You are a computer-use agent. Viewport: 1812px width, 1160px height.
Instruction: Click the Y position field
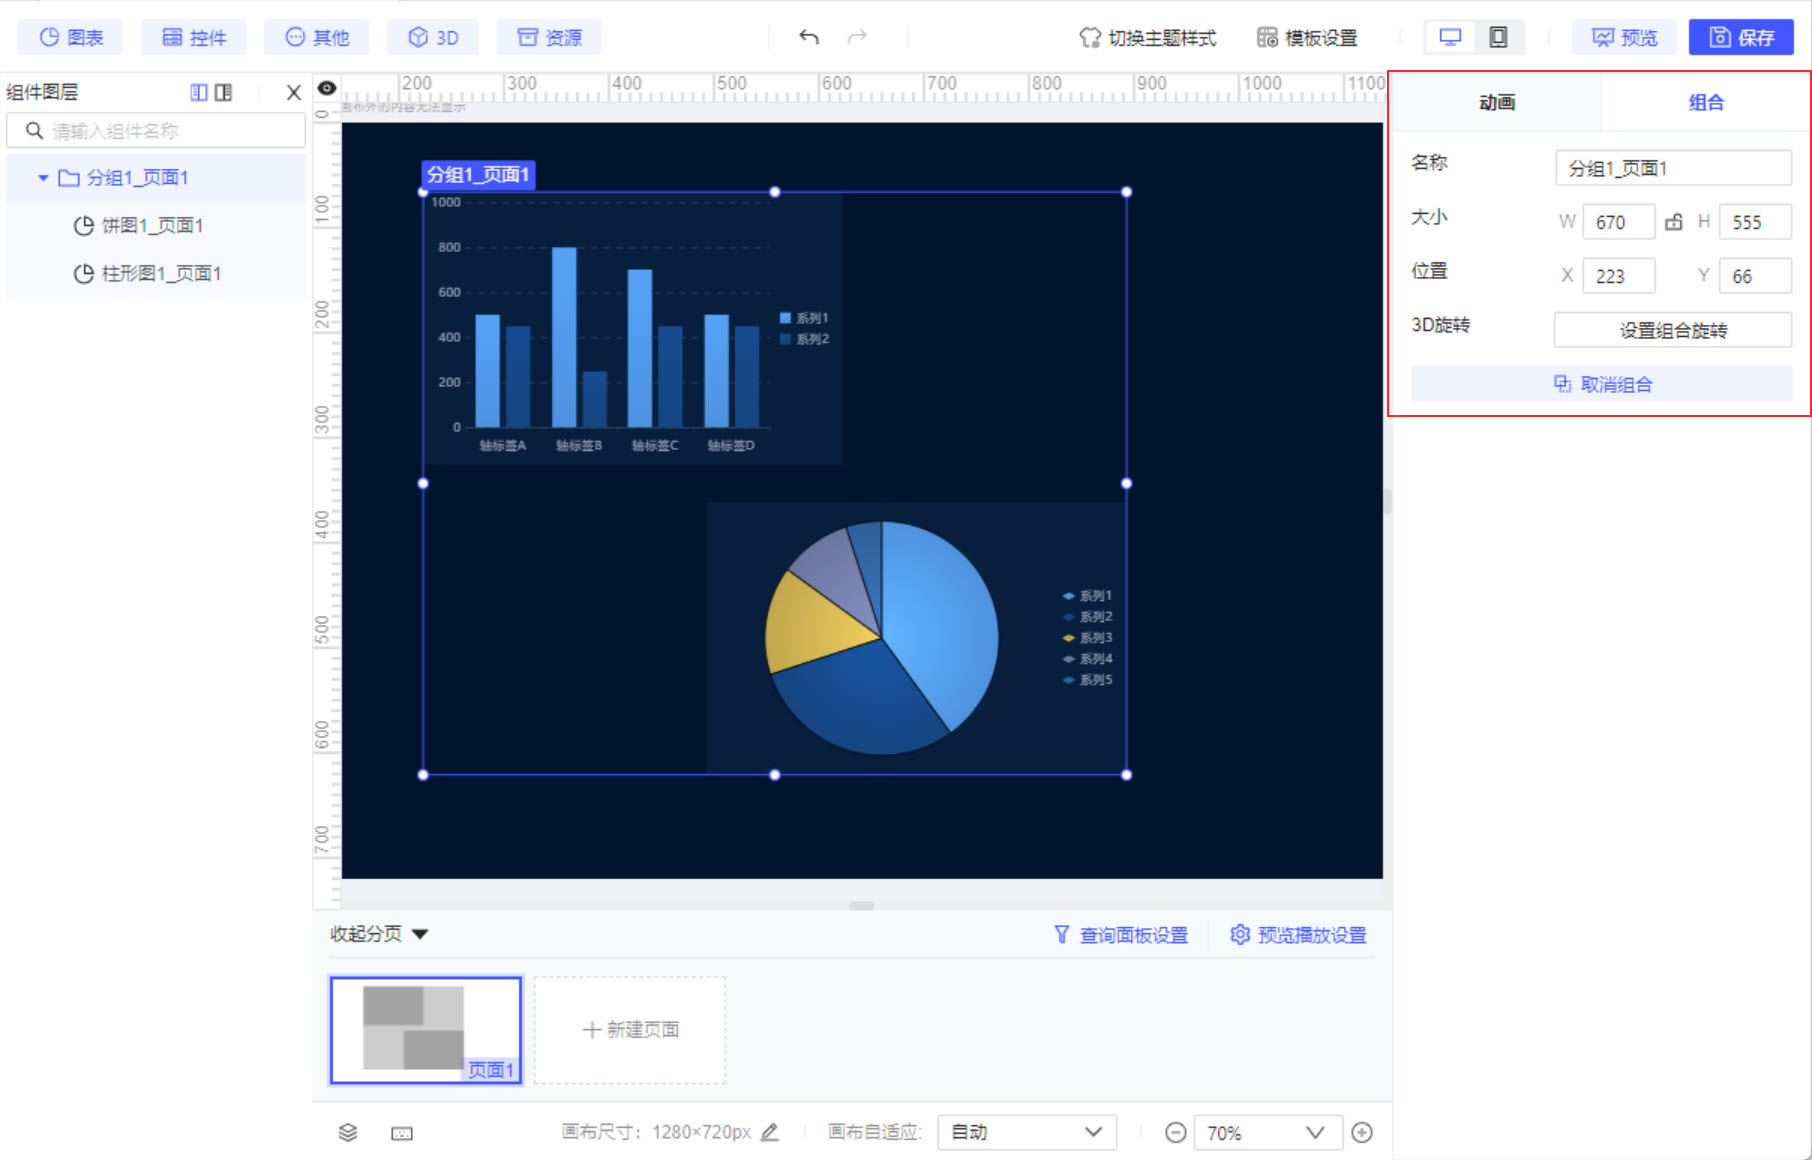[1755, 276]
